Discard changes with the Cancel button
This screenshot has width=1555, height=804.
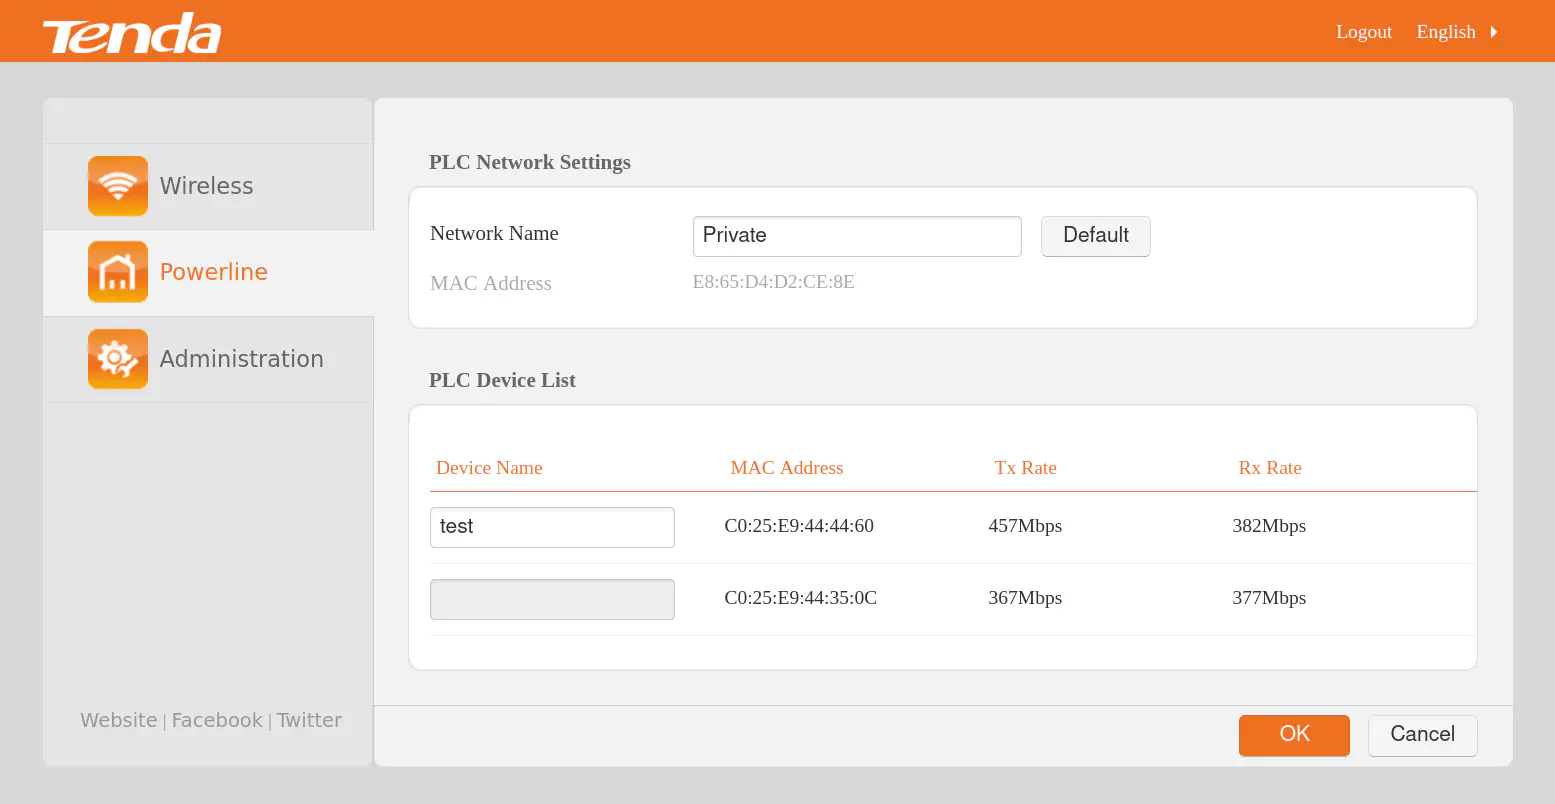pos(1422,735)
